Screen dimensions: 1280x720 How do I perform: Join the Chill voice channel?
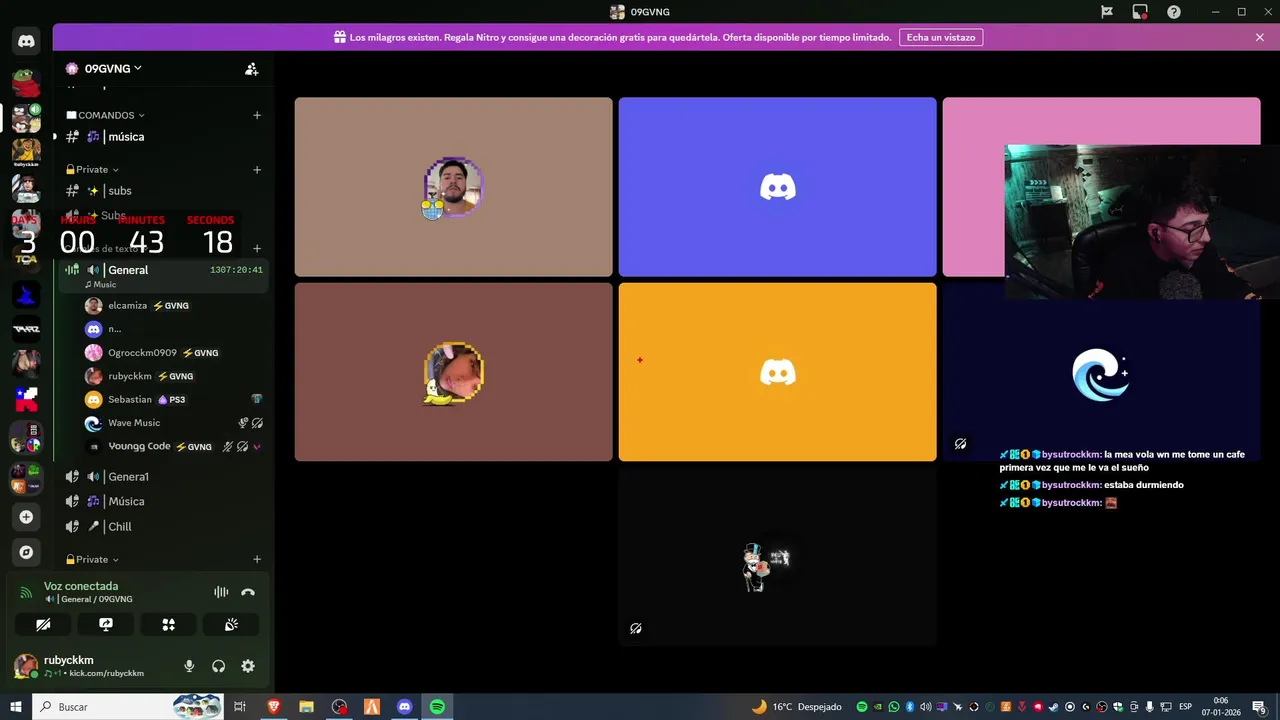point(163,527)
